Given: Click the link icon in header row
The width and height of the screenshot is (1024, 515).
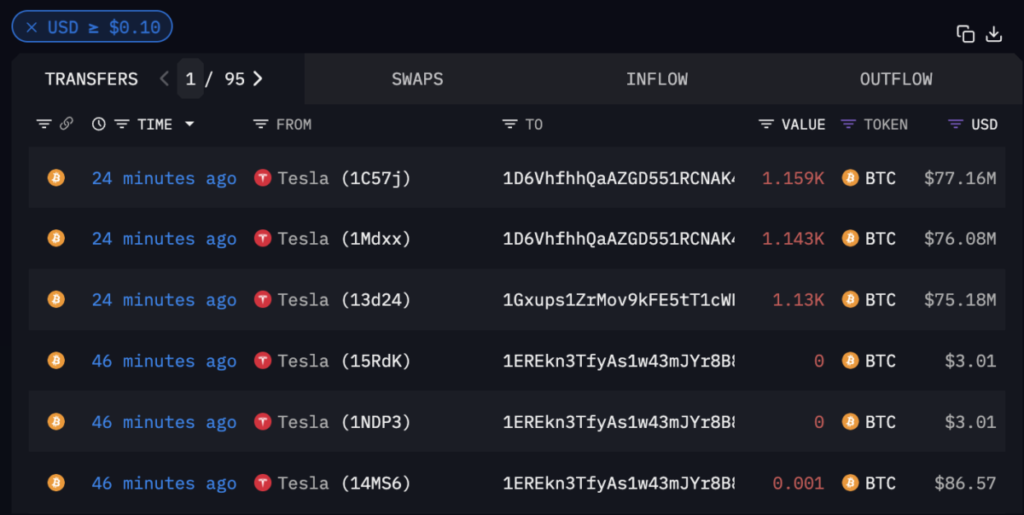Looking at the screenshot, I should pos(67,124).
